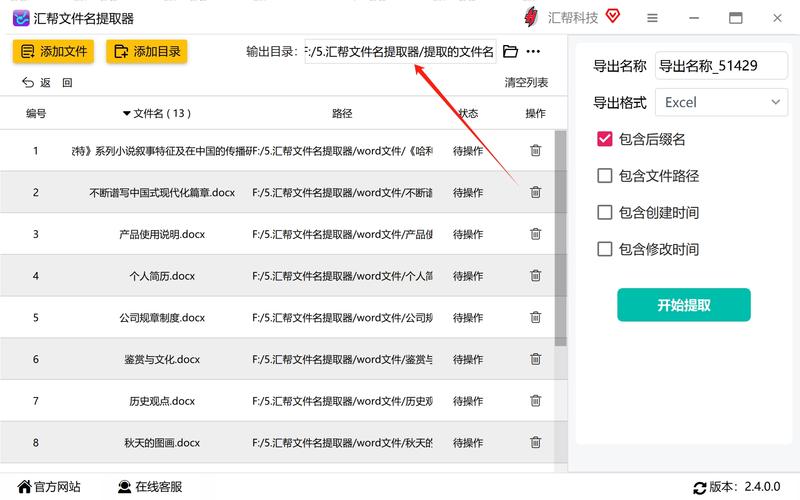Open the hamburger menu in title bar
Screen dimensions: 800x500
[x=652, y=18]
